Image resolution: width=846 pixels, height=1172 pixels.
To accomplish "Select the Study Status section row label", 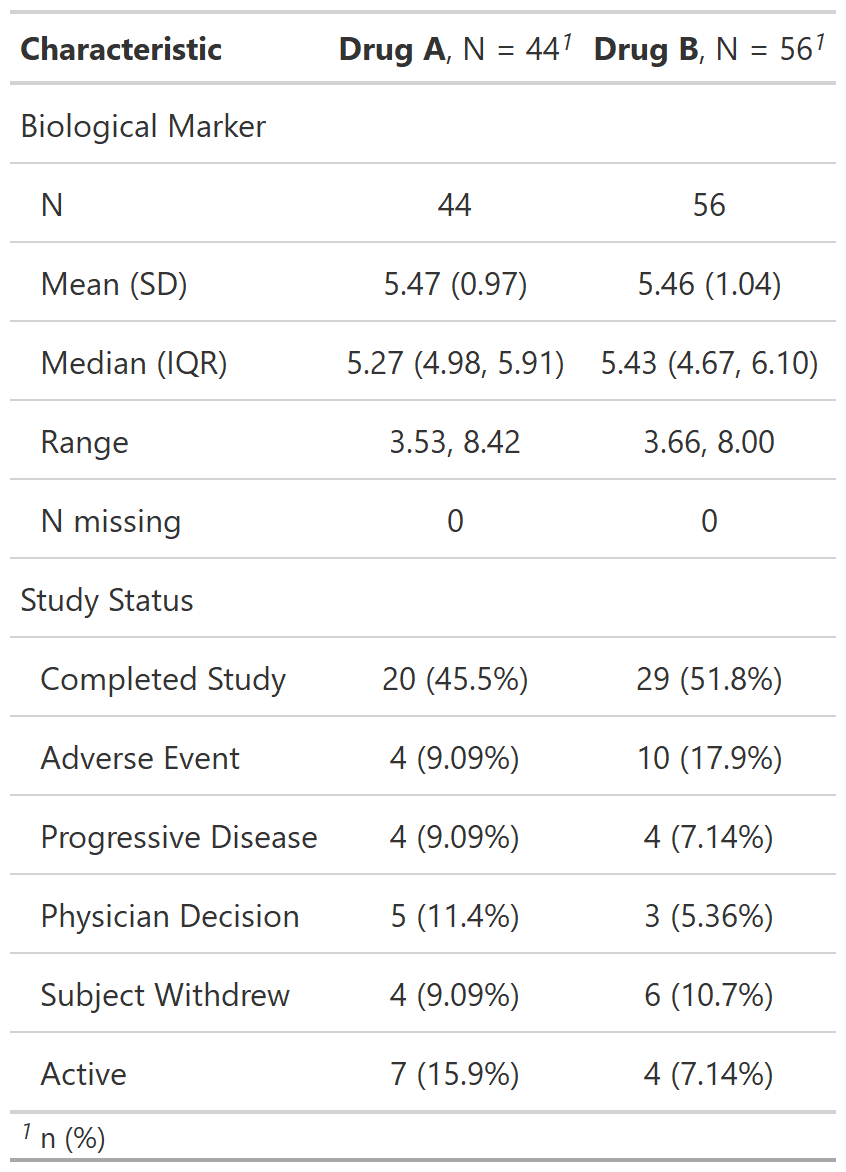I will point(107,601).
